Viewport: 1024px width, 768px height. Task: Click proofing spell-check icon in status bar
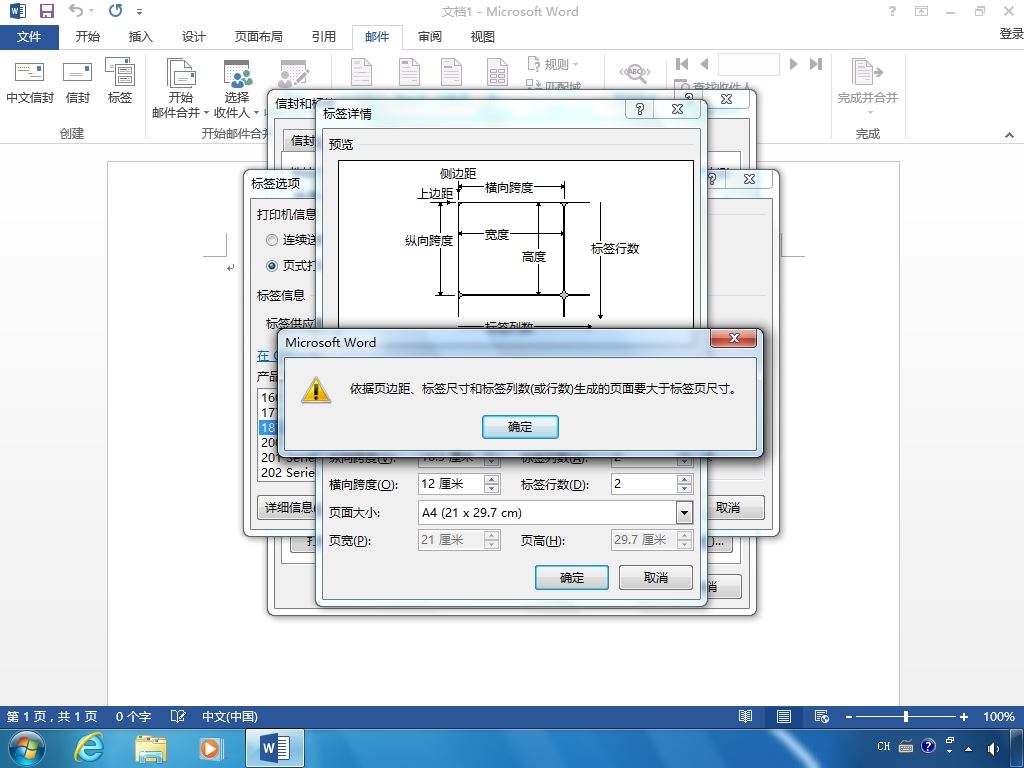178,716
